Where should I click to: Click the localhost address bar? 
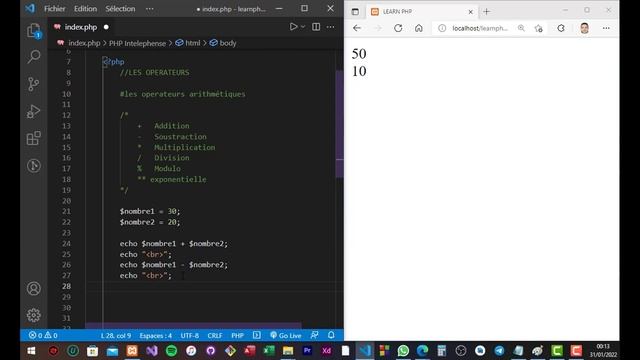pos(480,28)
